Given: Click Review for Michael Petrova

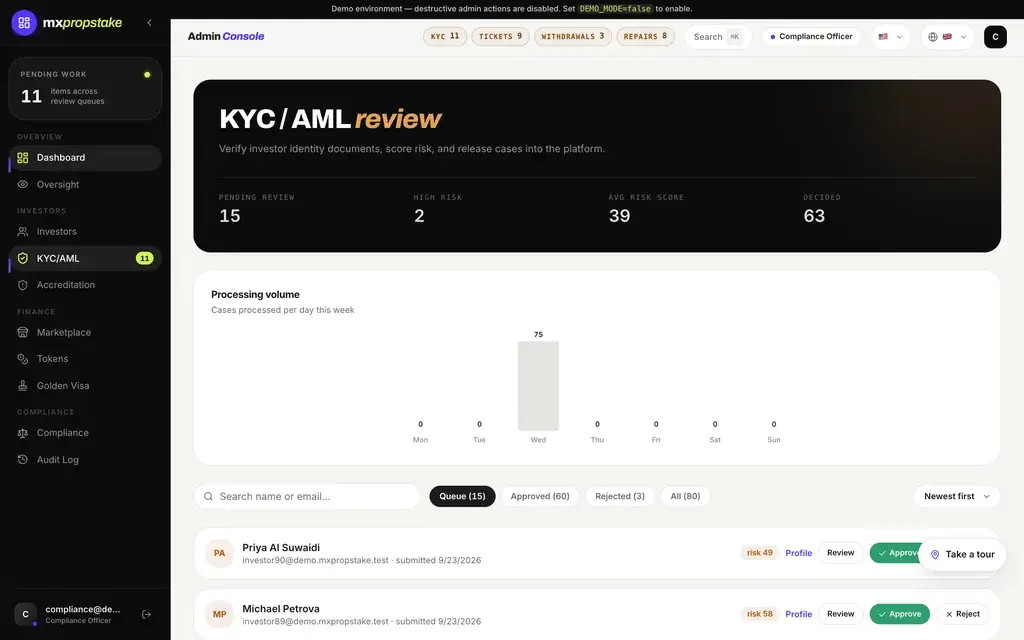Looking at the screenshot, I should (840, 614).
